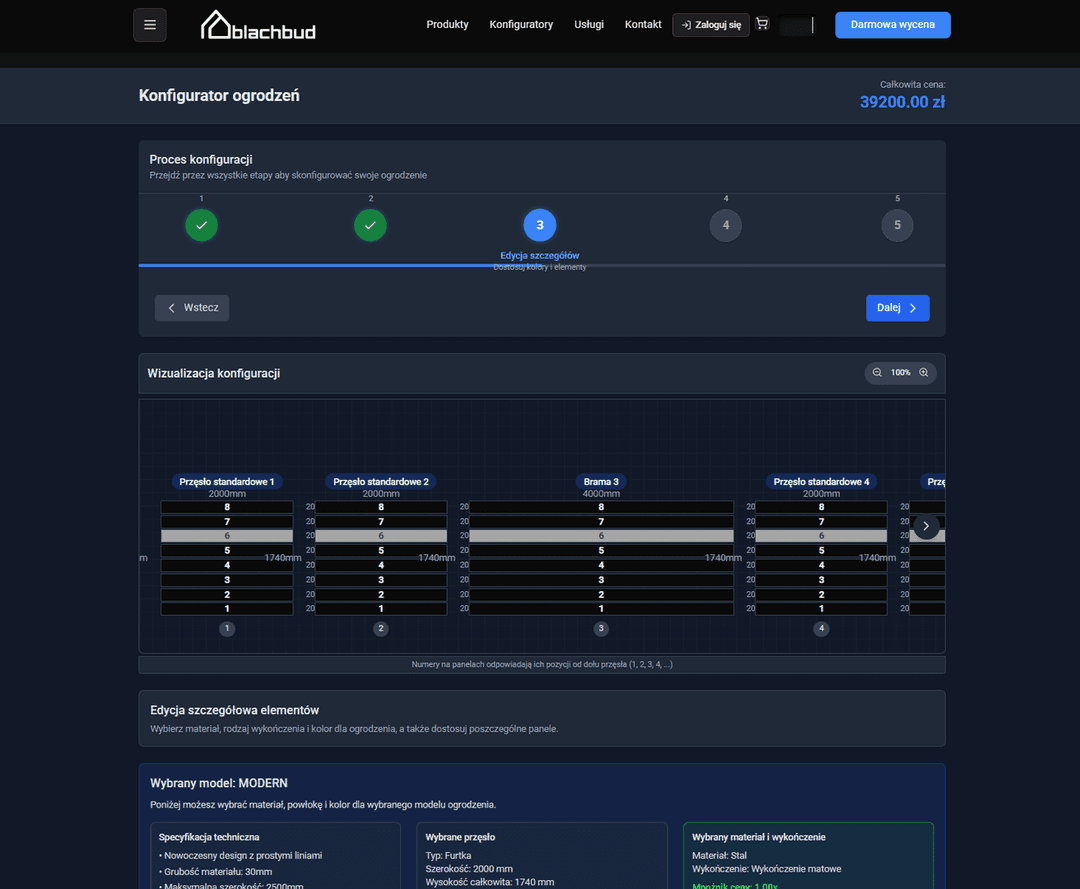Image resolution: width=1080 pixels, height=889 pixels.
Task: Select the Przęsło standardowe 2 label
Action: [x=381, y=481]
